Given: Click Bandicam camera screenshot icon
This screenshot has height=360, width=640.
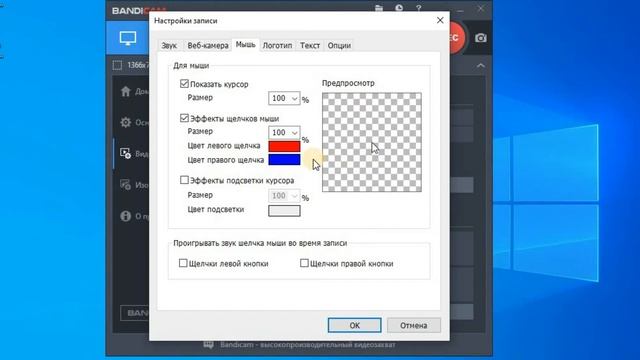Looking at the screenshot, I should point(481,38).
